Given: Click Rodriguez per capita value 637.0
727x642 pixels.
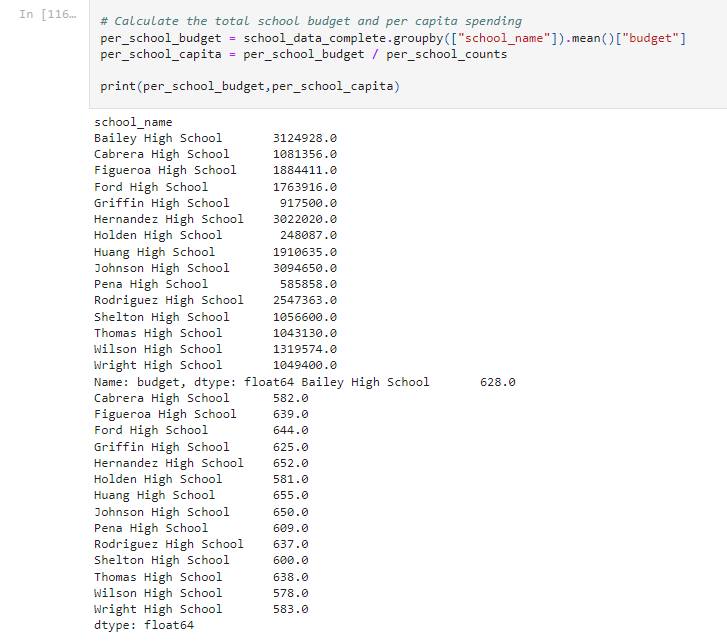Looking at the screenshot, I should tap(290, 544).
